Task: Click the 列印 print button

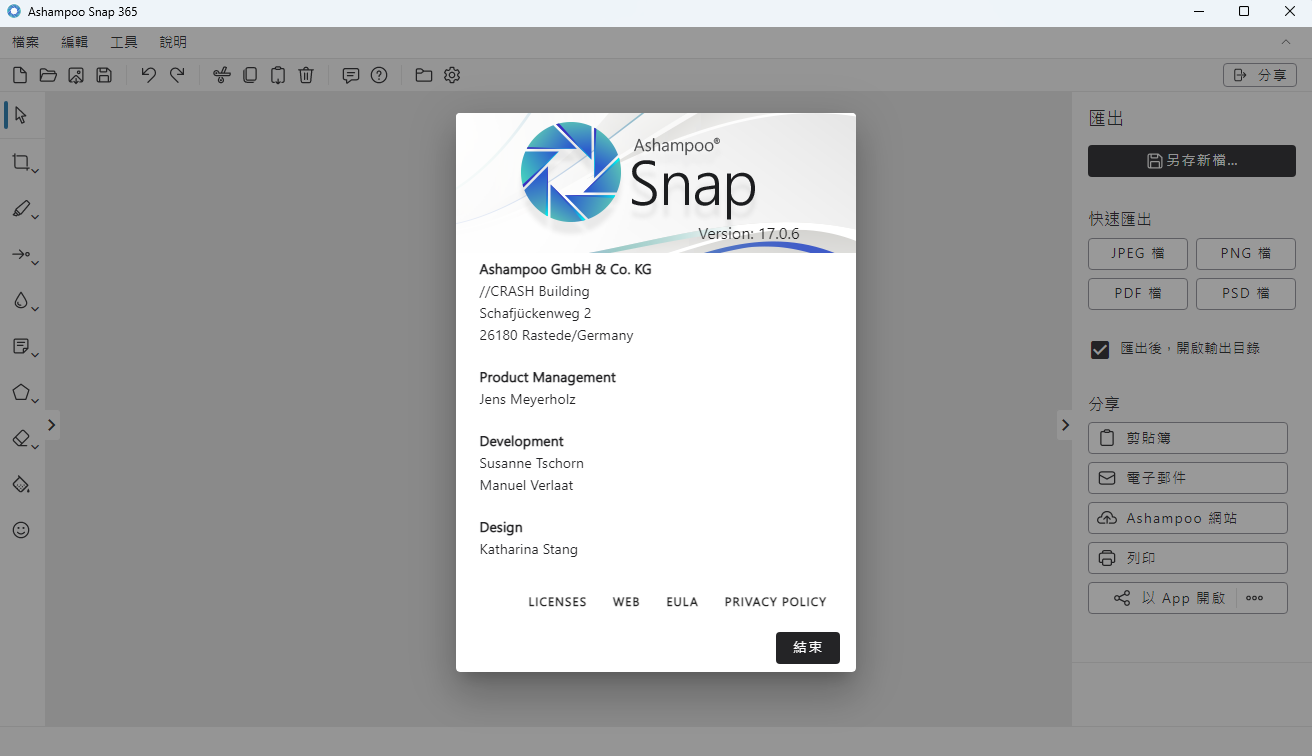Action: click(1188, 558)
